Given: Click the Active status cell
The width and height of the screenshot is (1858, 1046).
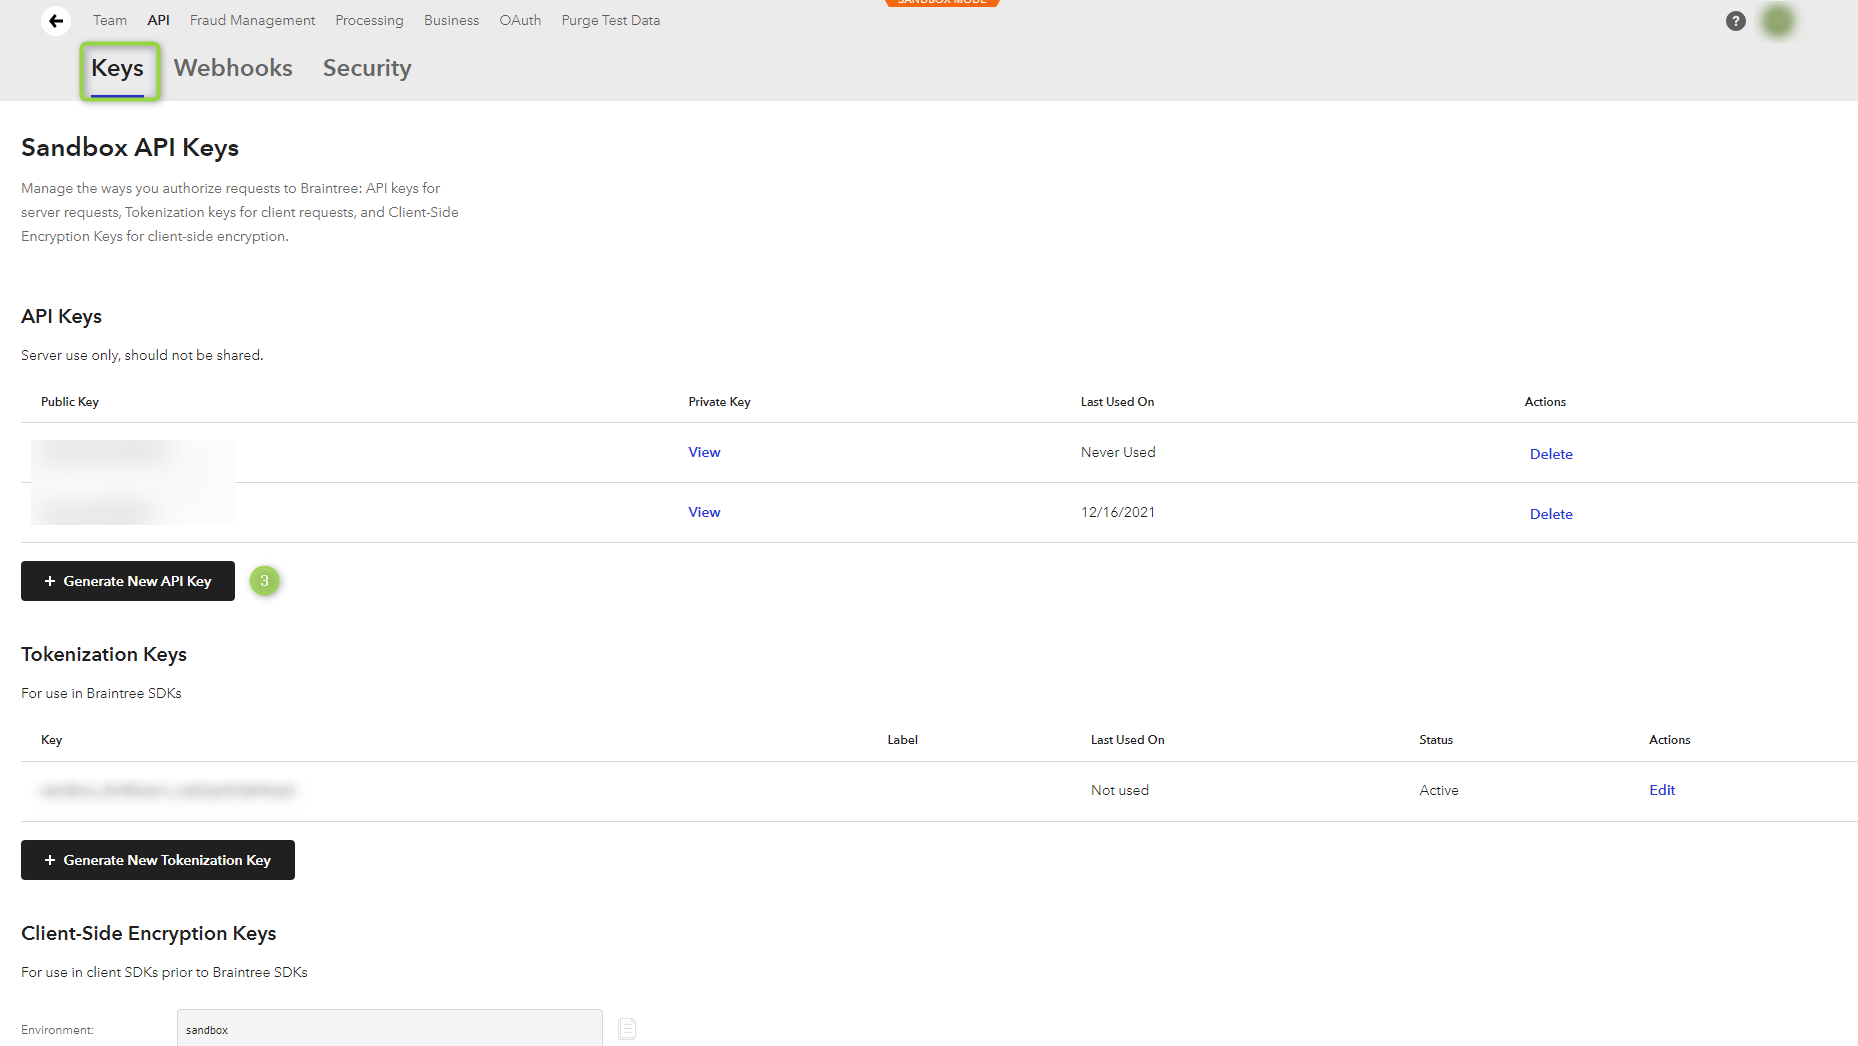Looking at the screenshot, I should (1439, 790).
